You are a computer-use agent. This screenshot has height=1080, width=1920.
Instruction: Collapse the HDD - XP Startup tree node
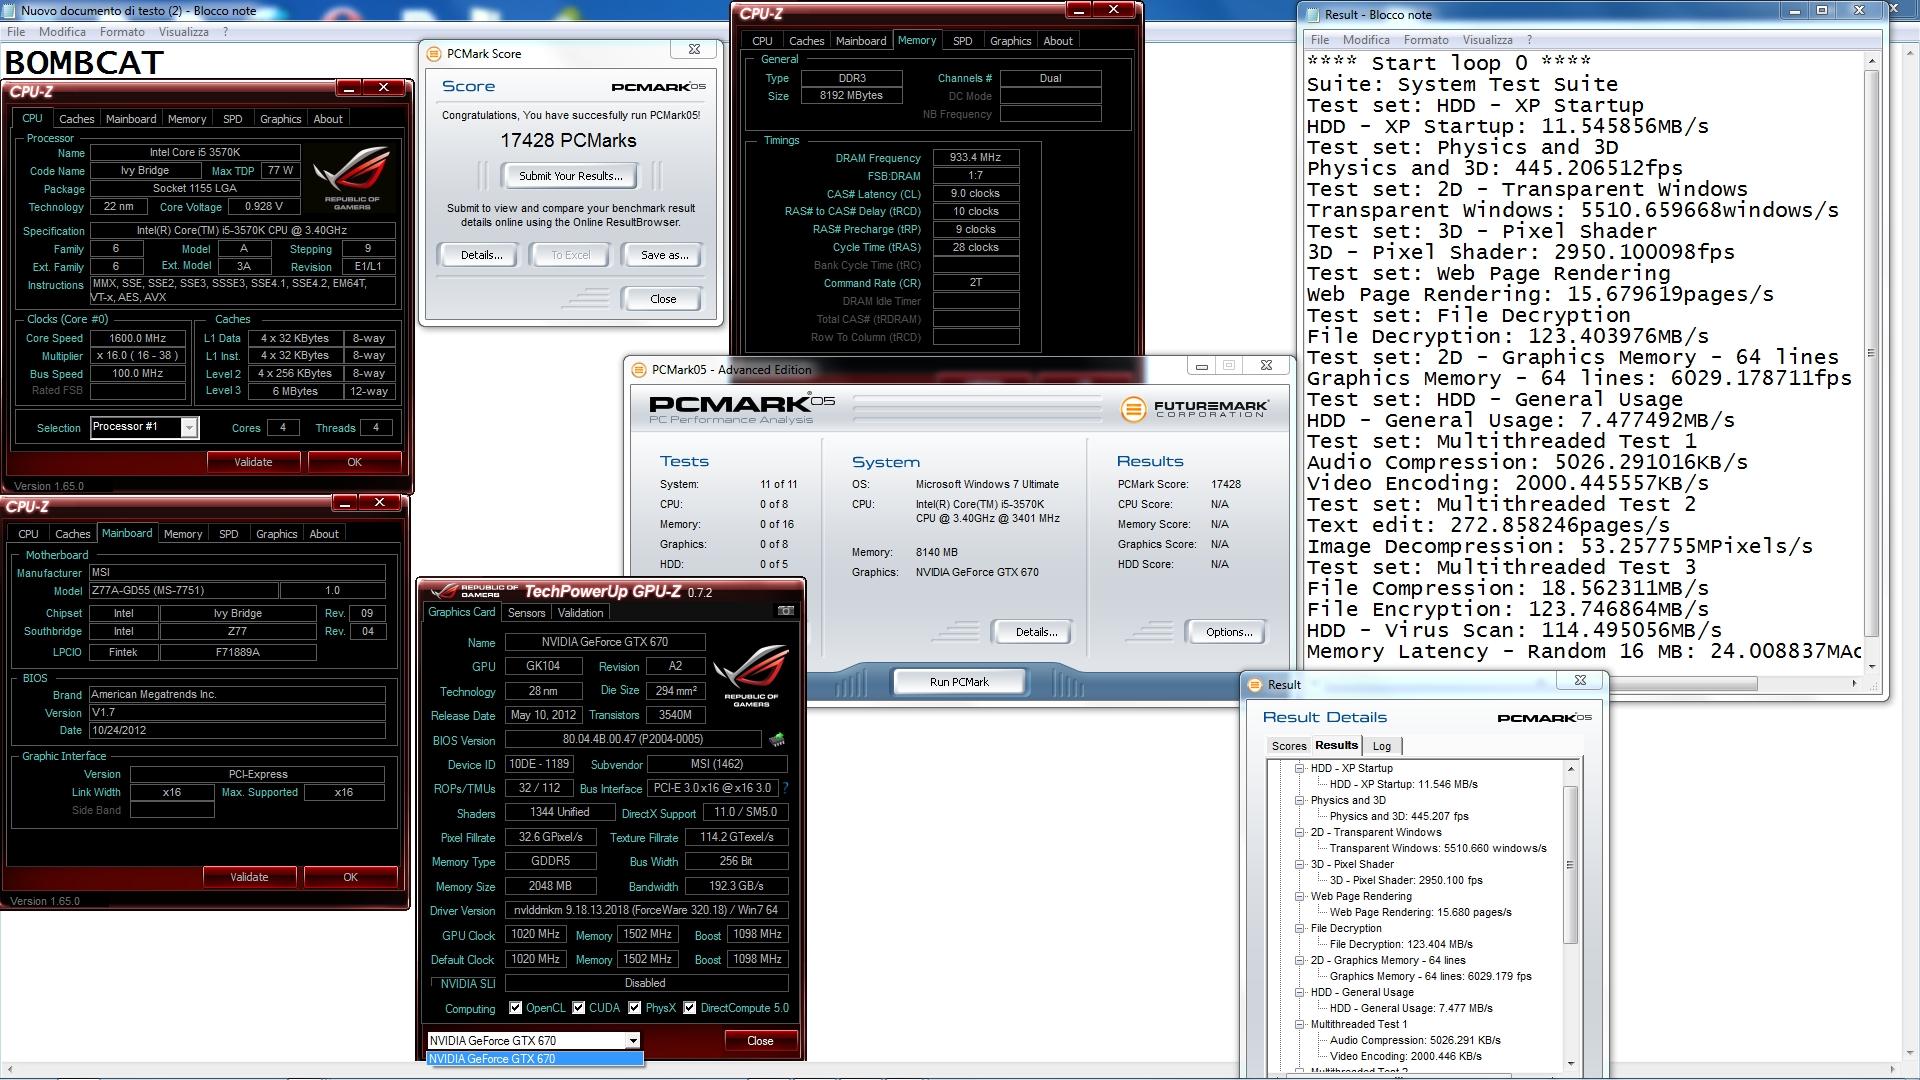[x=1300, y=768]
